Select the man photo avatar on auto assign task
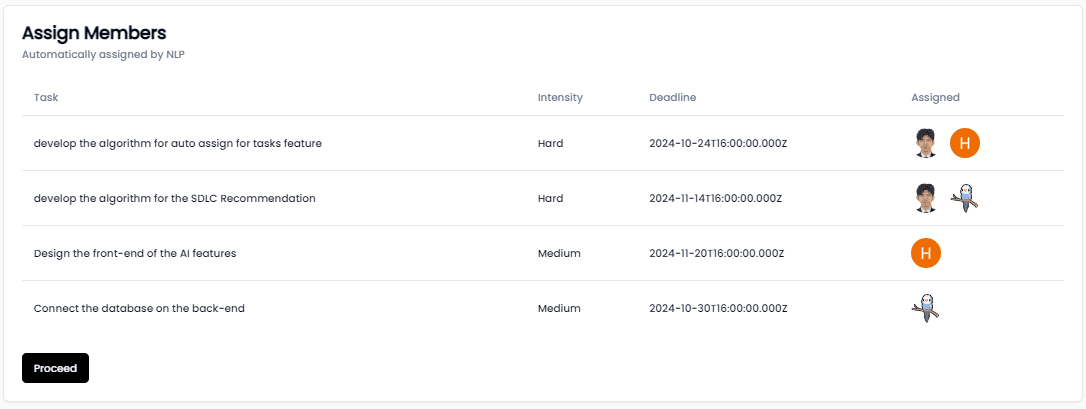The height and width of the screenshot is (409, 1086). point(926,143)
